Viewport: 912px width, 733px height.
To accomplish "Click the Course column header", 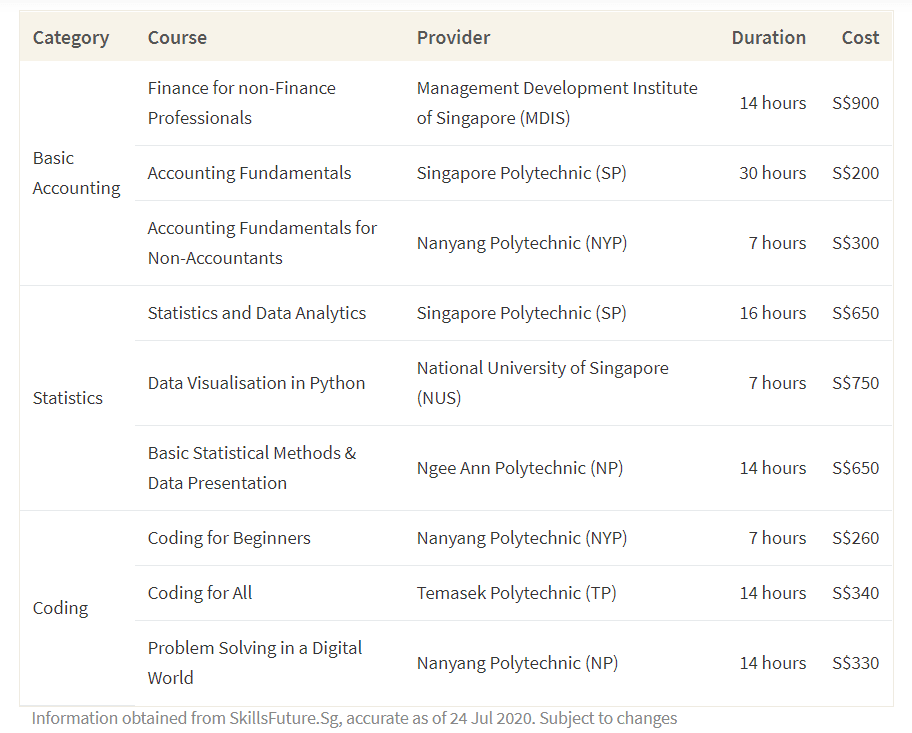I will 177,37.
